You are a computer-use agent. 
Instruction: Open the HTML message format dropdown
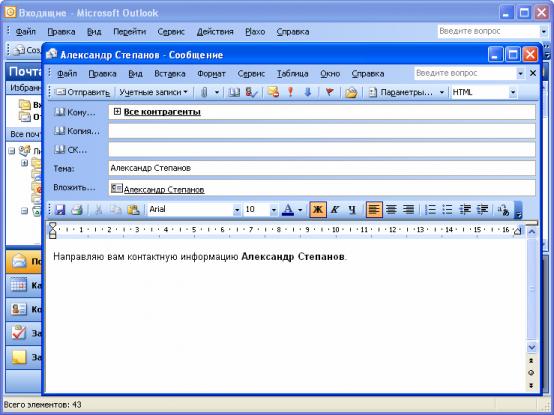pos(513,93)
